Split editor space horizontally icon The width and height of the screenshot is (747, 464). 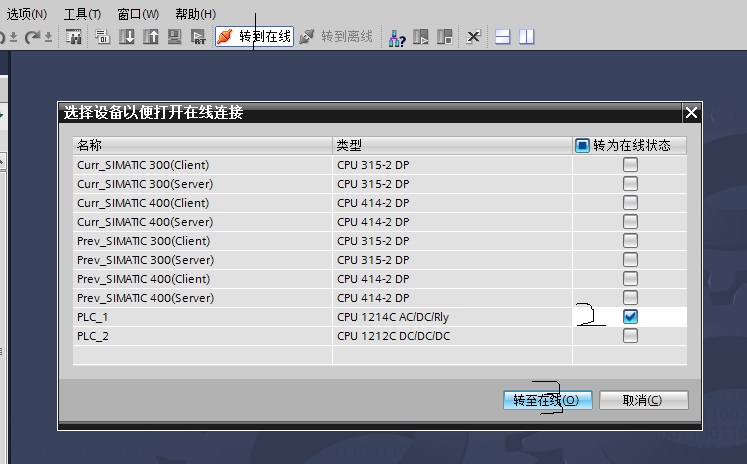pos(503,37)
